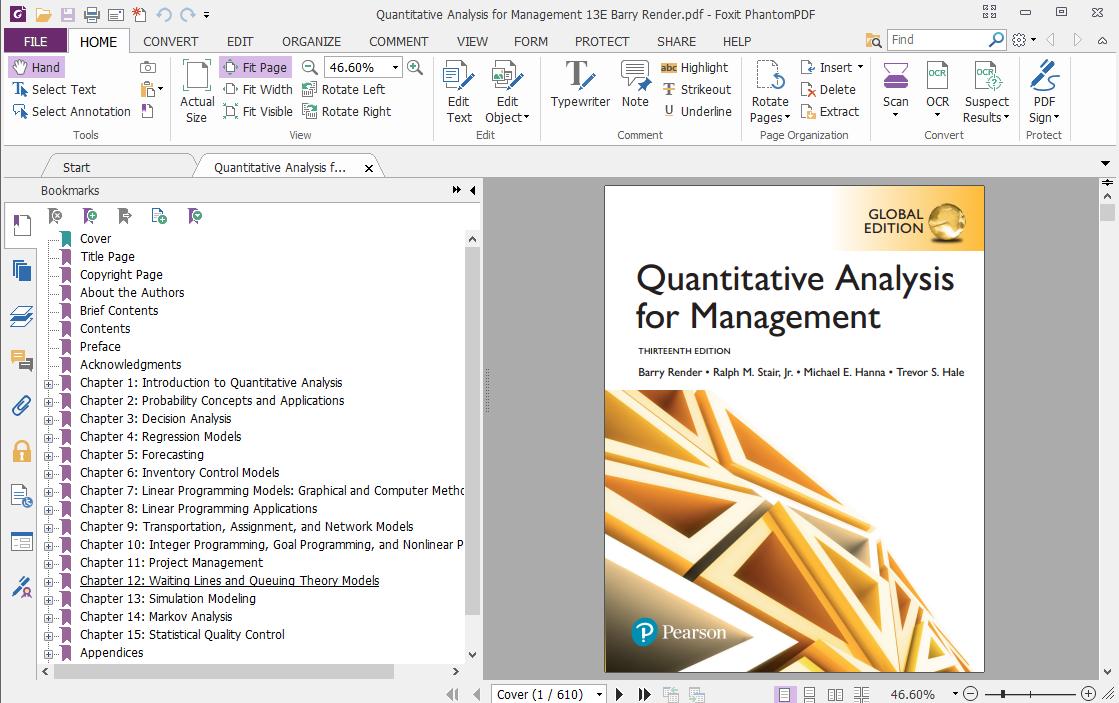
Task: Open the Pages thumbnail panel icon
Action: tap(21, 270)
